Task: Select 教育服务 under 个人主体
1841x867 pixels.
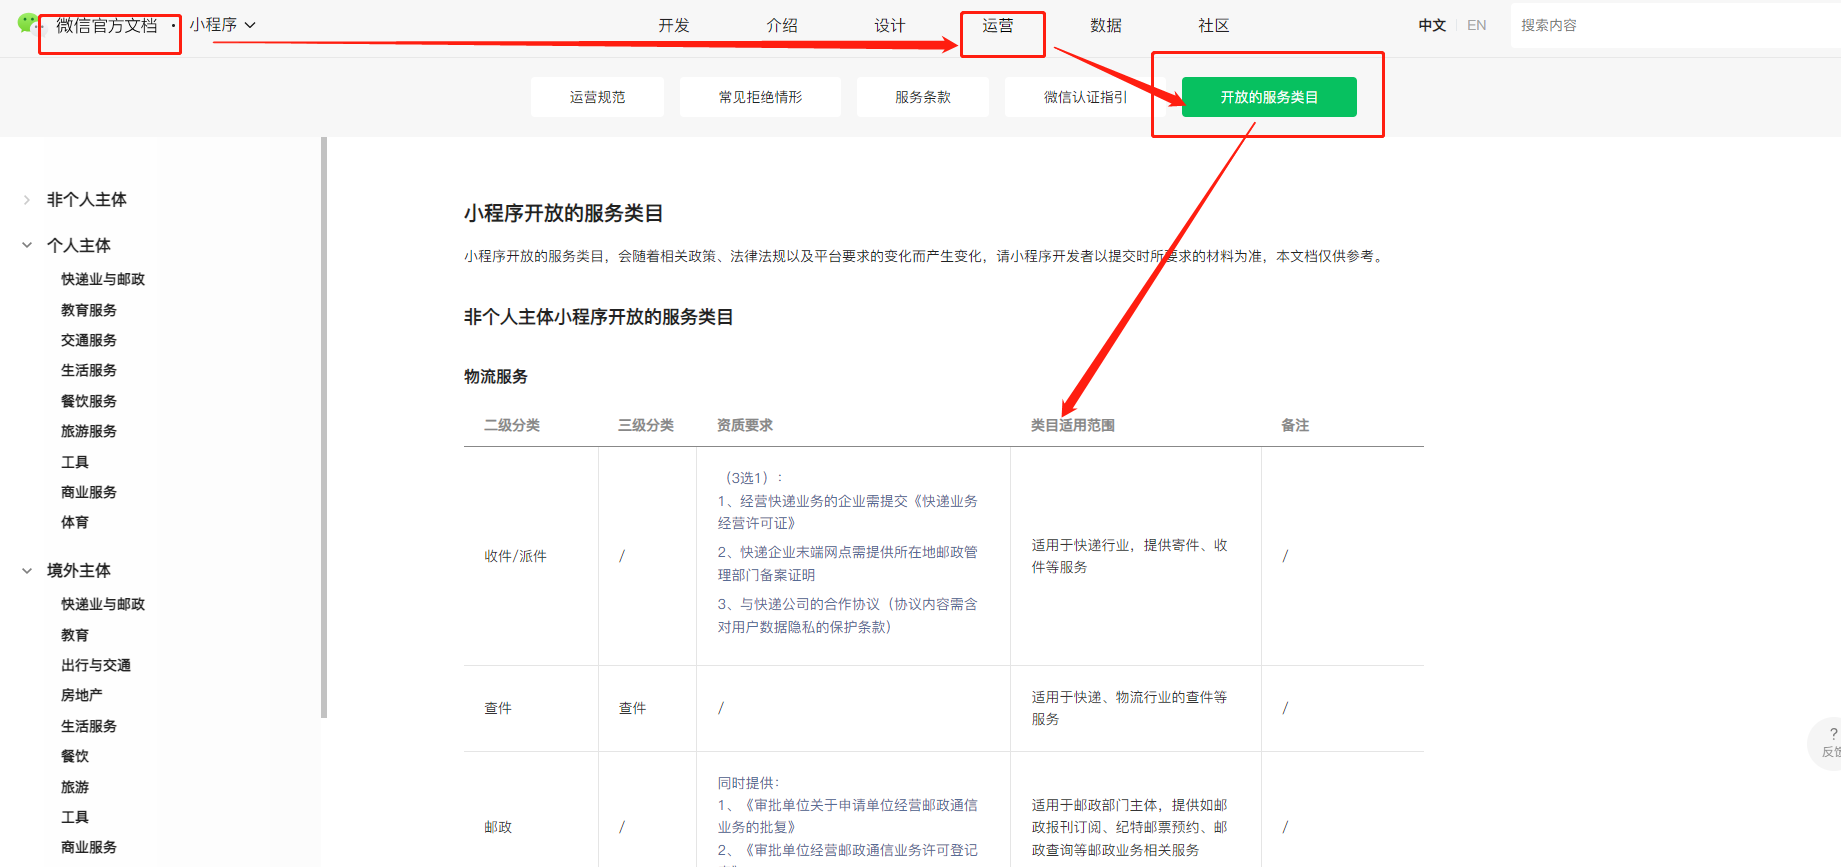Action: tap(89, 310)
